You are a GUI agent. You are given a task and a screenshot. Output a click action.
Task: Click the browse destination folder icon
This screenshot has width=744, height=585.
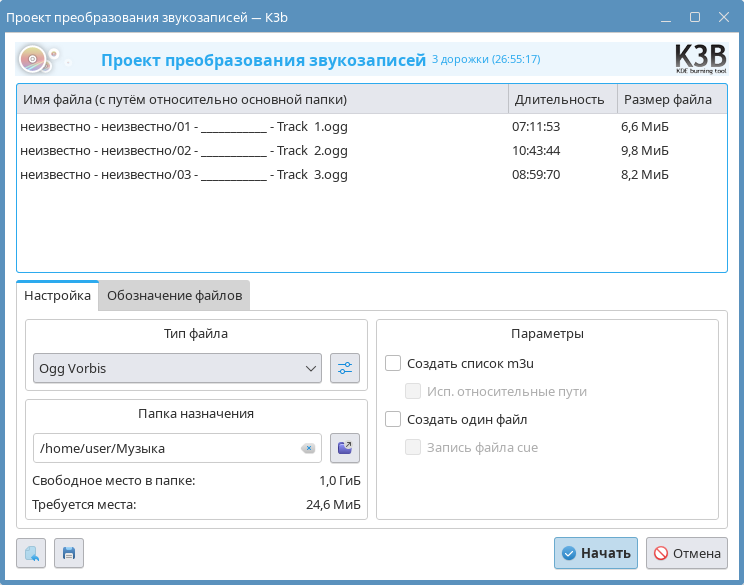click(345, 448)
